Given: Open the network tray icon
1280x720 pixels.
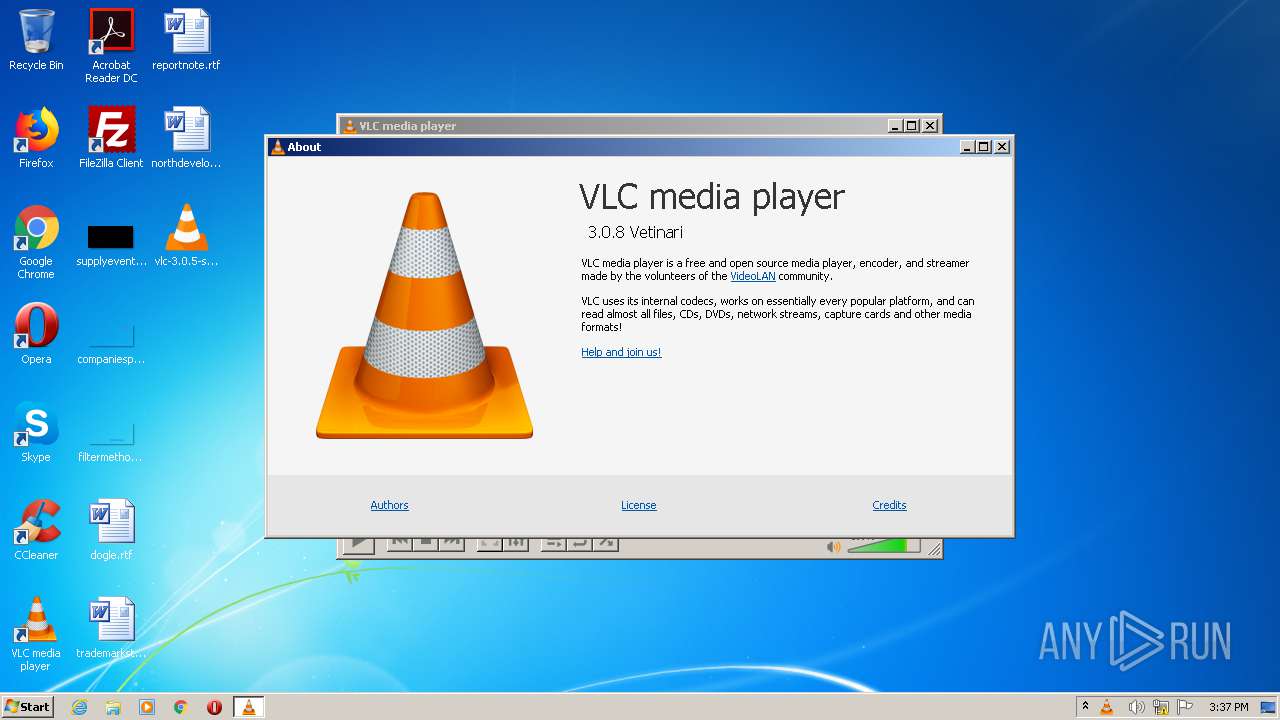Looking at the screenshot, I should (1161, 707).
